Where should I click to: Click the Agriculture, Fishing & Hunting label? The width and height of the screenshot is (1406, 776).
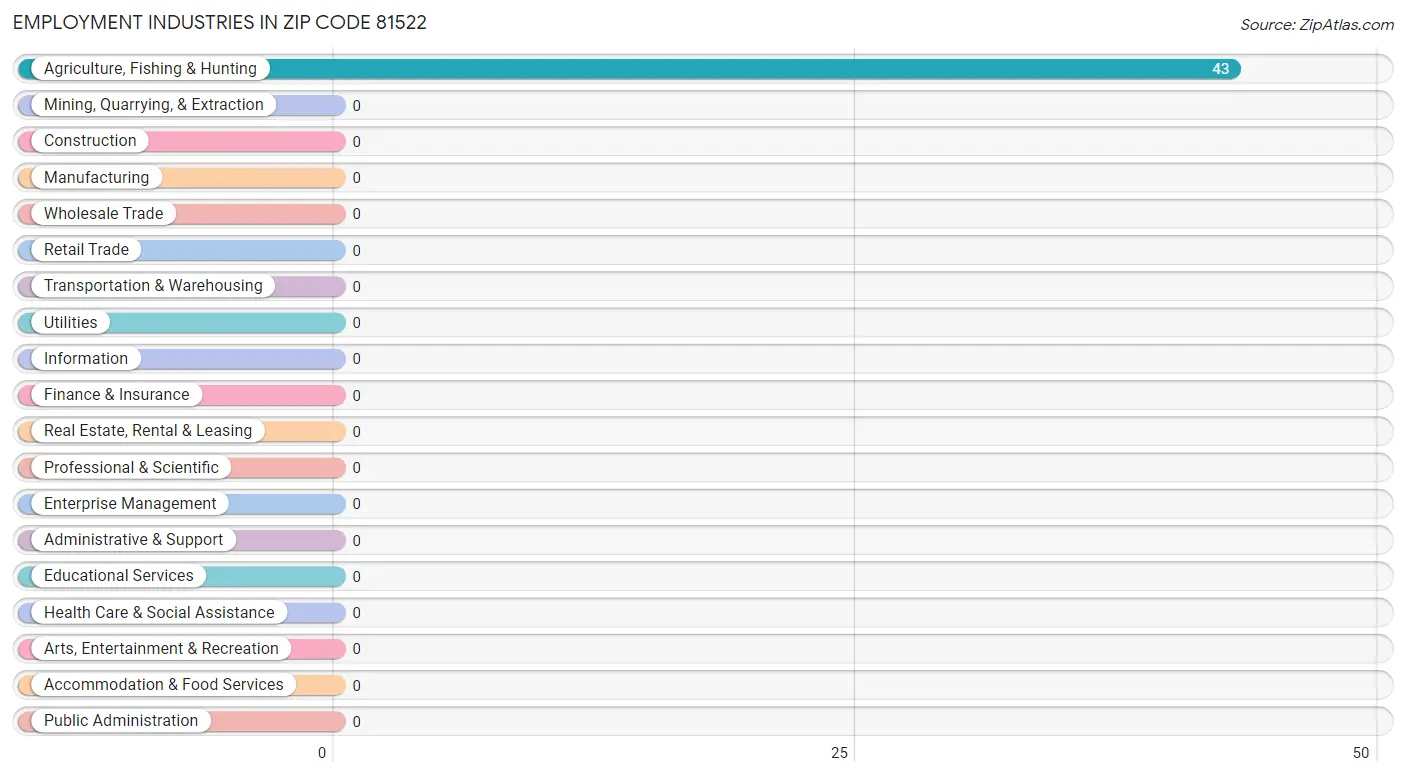coord(150,69)
